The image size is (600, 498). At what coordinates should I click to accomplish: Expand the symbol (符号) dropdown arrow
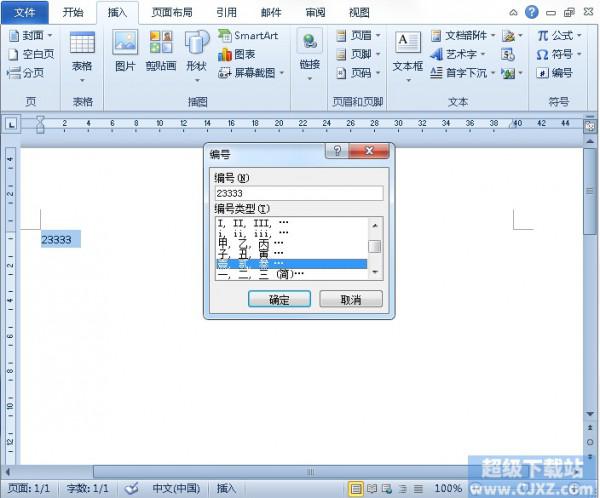(579, 54)
